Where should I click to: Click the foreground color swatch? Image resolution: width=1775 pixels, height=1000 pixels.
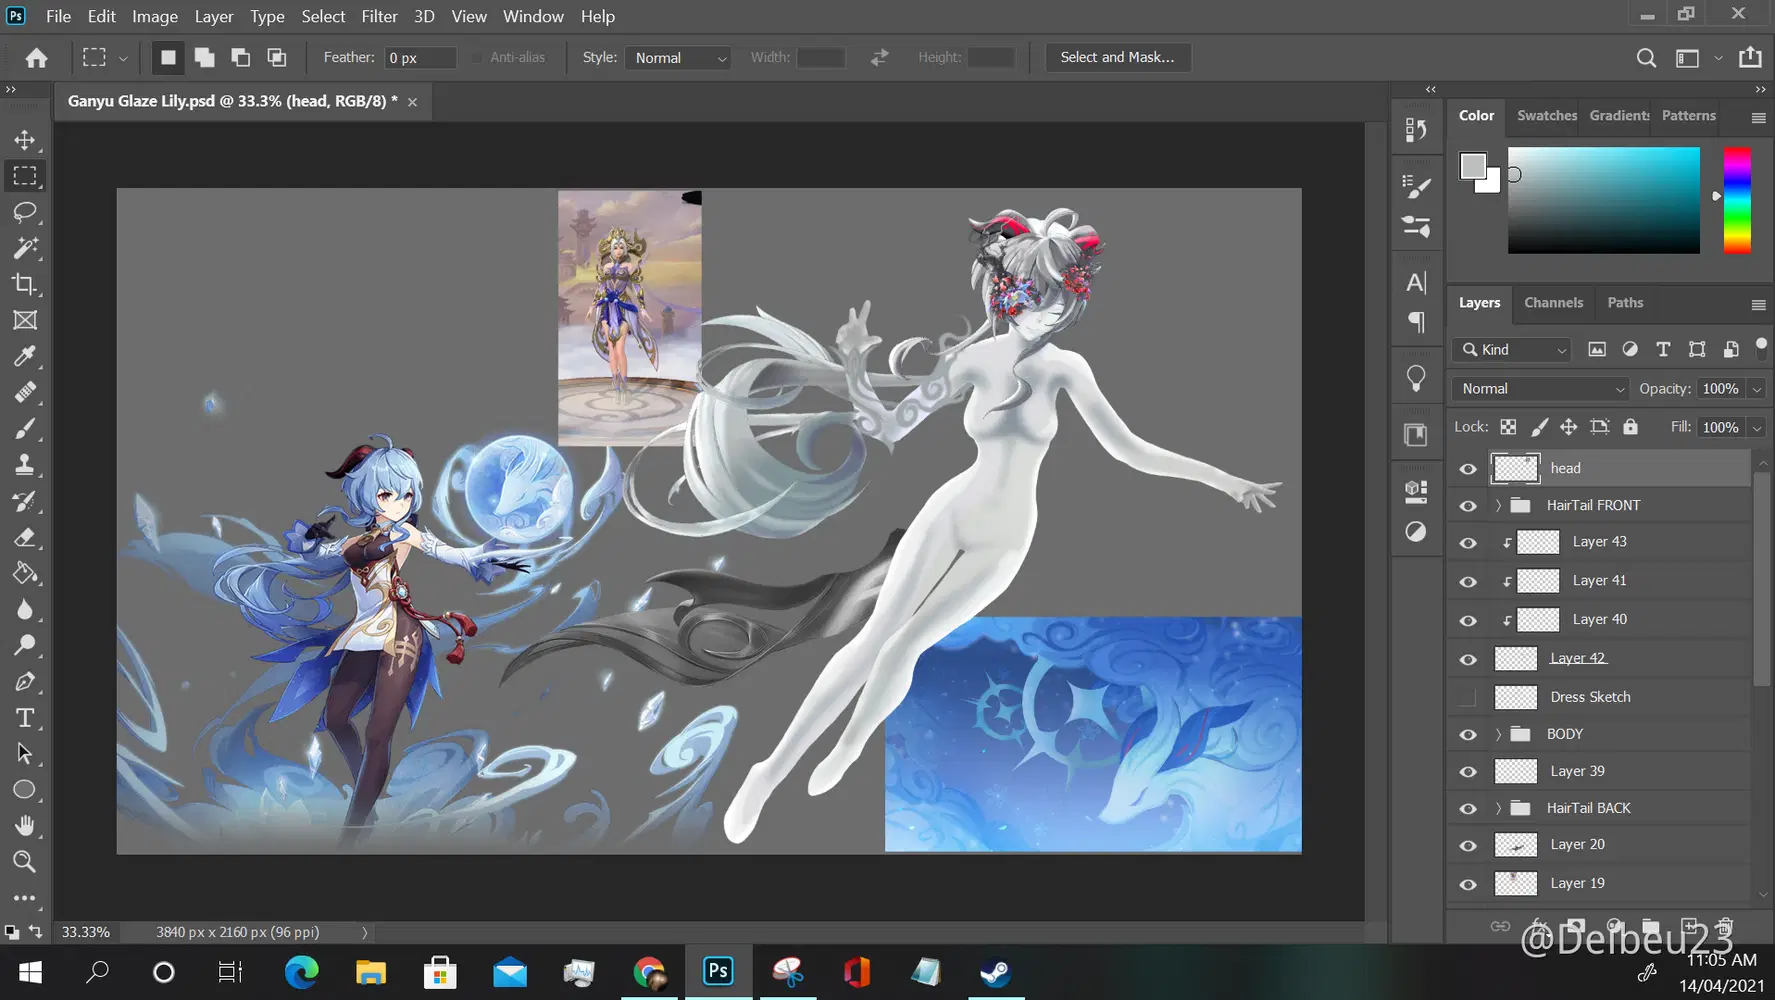point(1472,166)
